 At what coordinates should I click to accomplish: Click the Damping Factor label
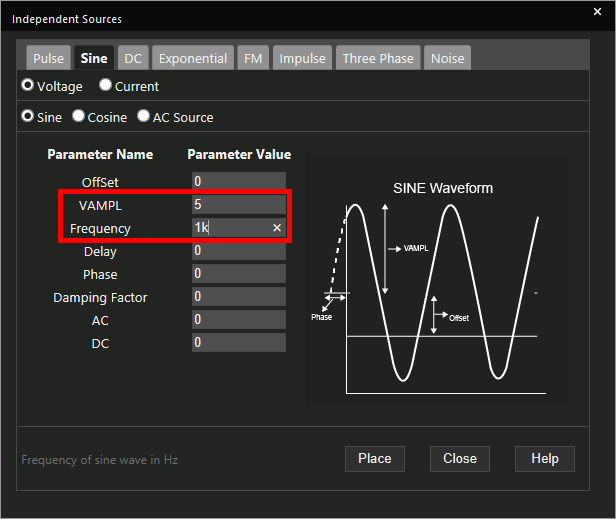(100, 297)
